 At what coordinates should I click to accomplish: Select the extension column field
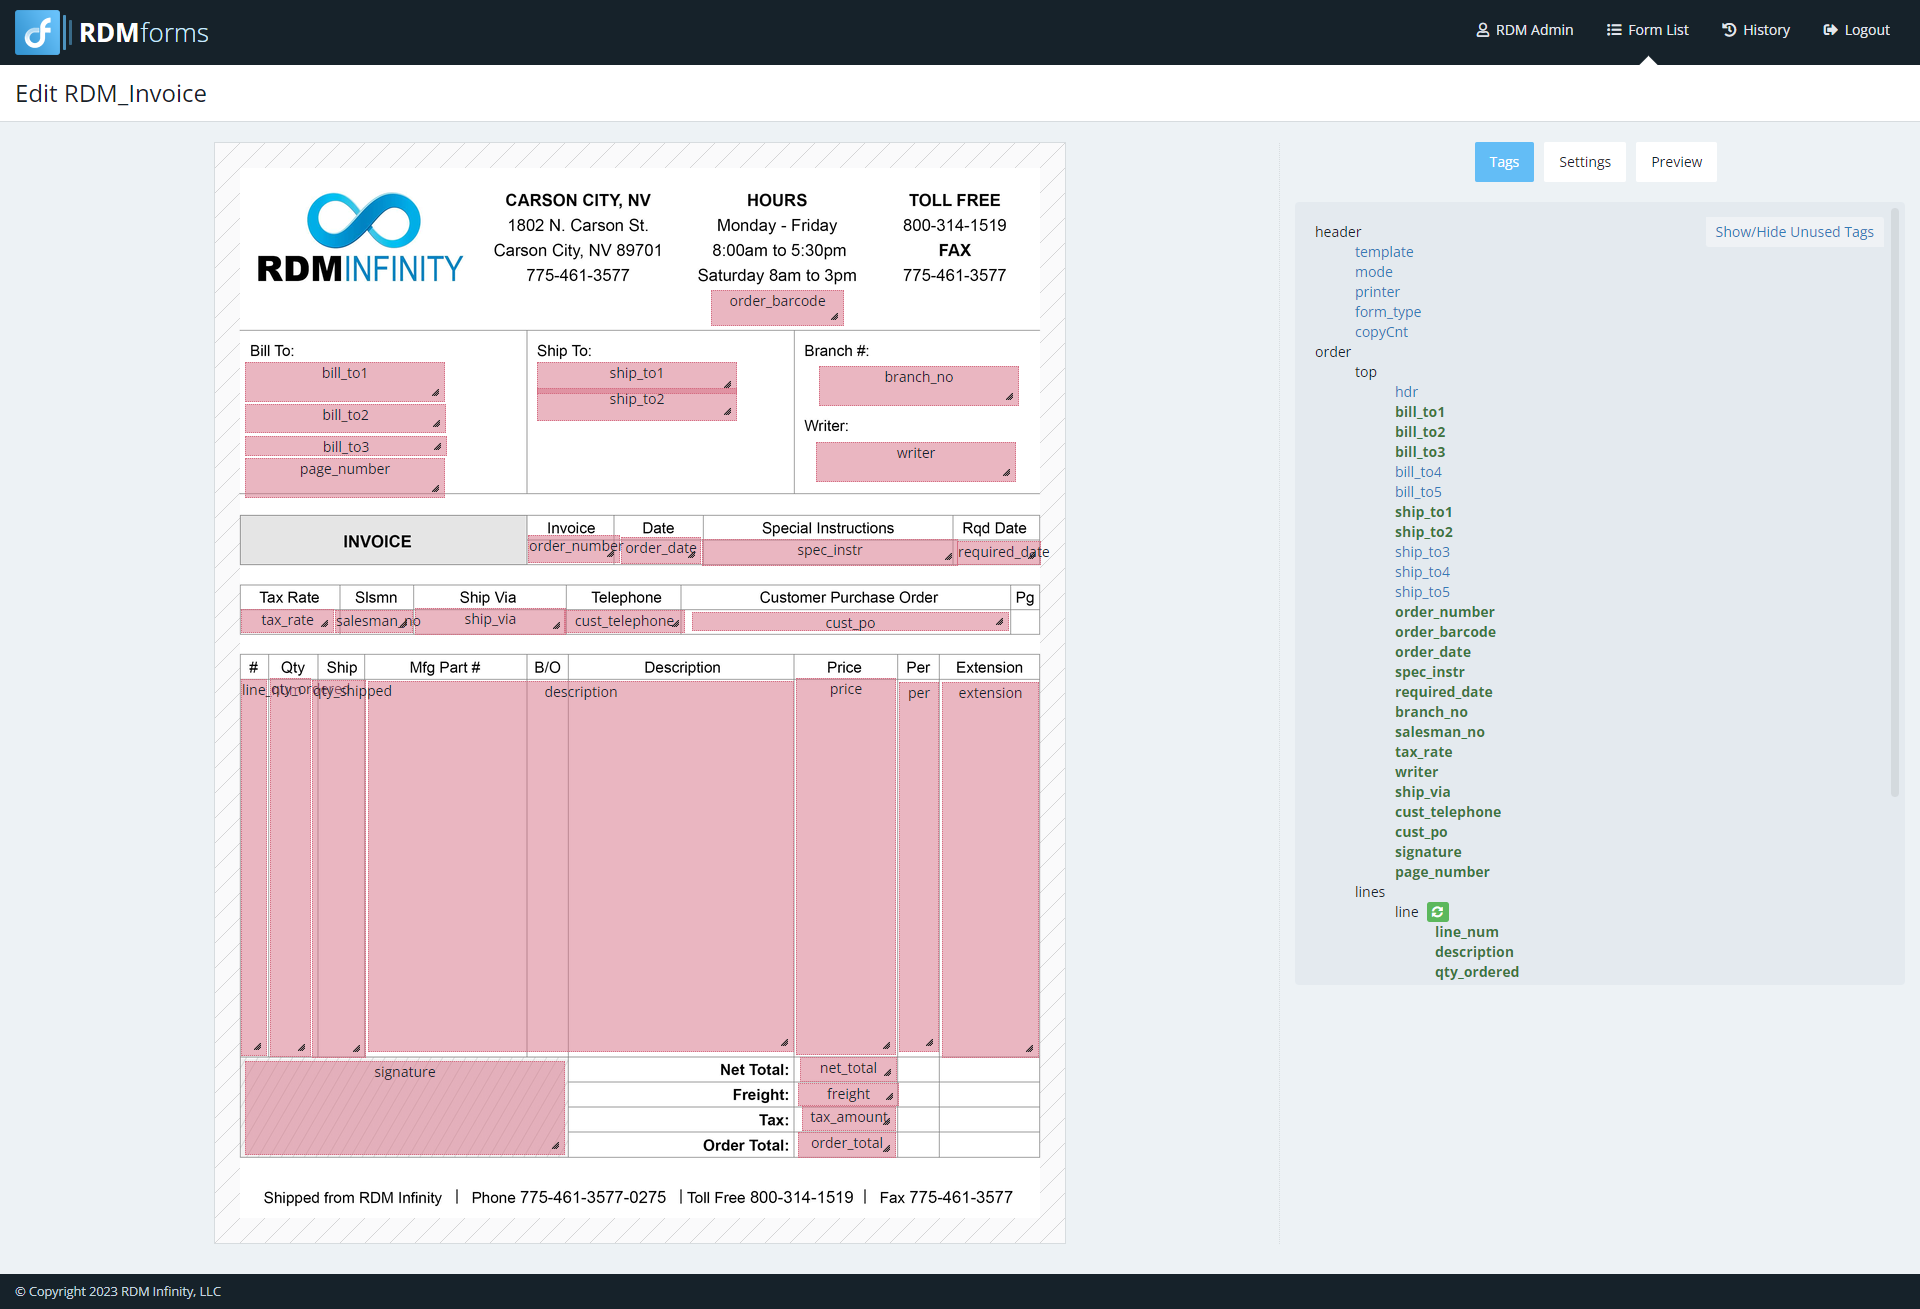tap(990, 869)
